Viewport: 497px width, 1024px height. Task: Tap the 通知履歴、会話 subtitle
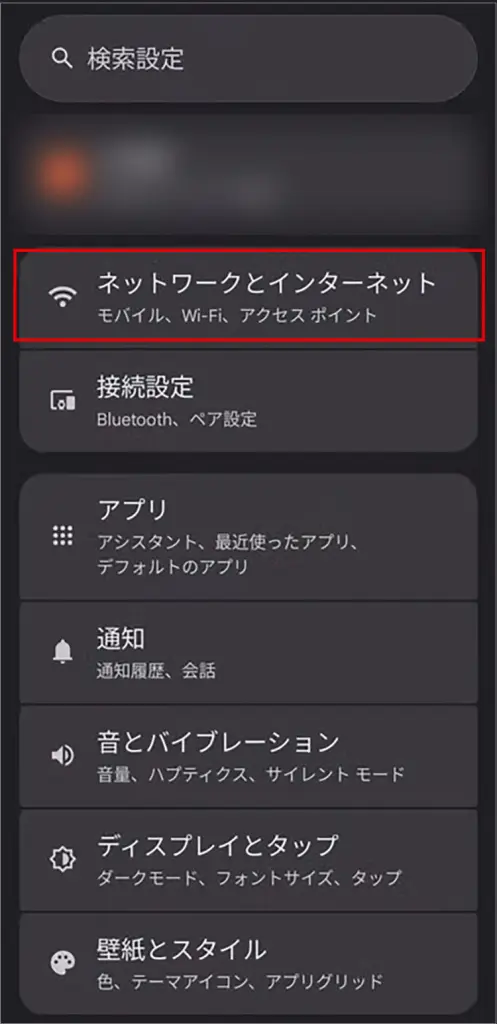click(x=156, y=670)
